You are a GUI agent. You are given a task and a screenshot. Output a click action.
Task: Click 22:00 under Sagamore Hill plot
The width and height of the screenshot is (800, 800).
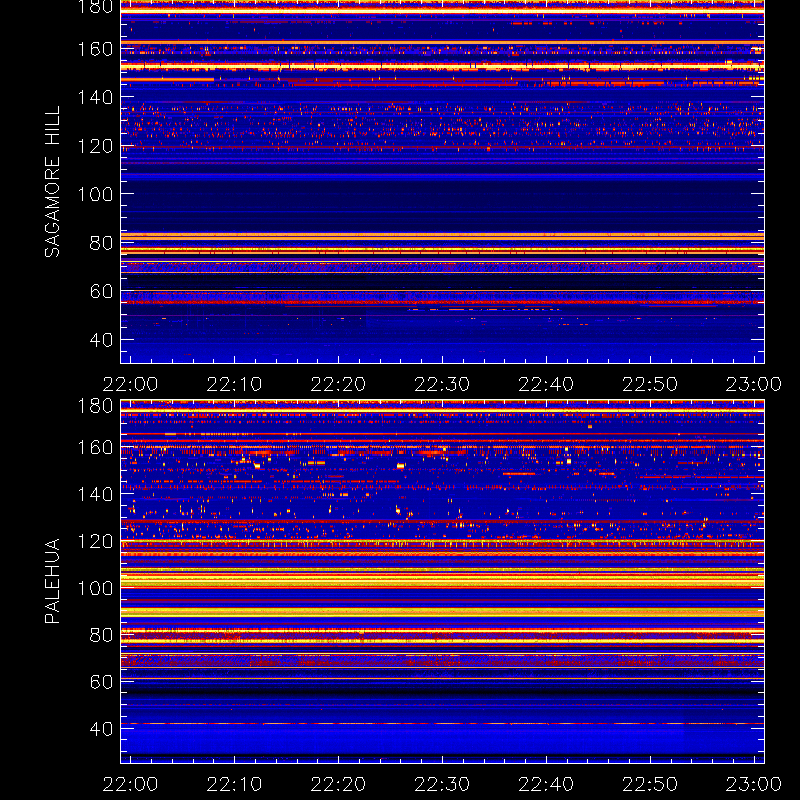point(130,384)
